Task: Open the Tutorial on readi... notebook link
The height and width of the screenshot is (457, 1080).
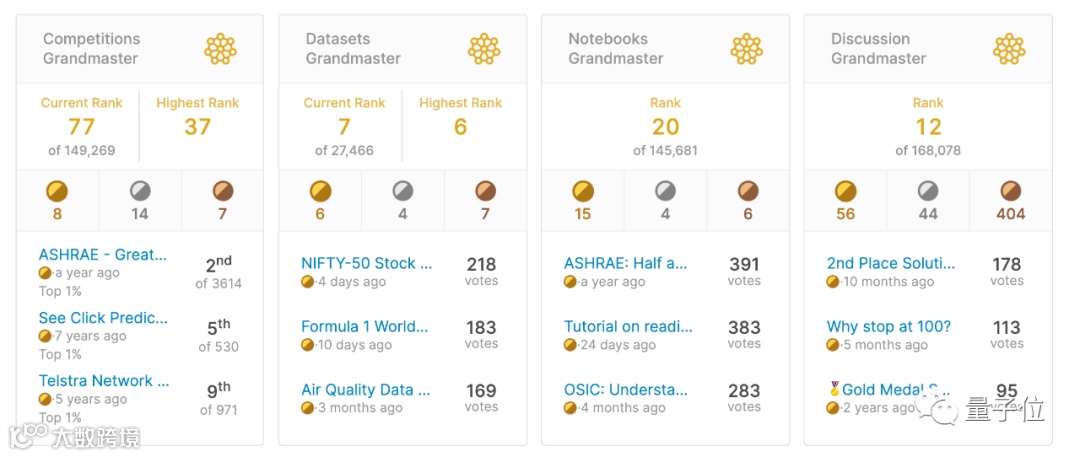Action: pos(626,327)
